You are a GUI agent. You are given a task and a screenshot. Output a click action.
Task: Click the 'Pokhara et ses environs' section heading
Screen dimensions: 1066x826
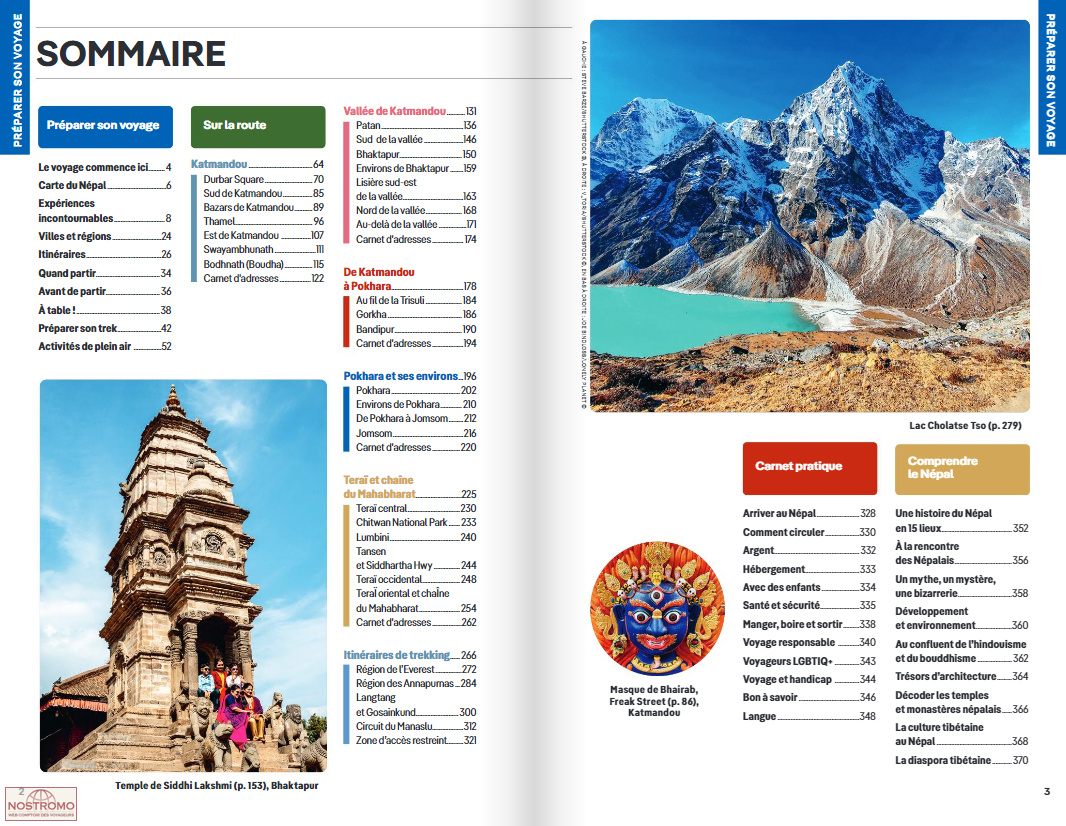tap(410, 377)
